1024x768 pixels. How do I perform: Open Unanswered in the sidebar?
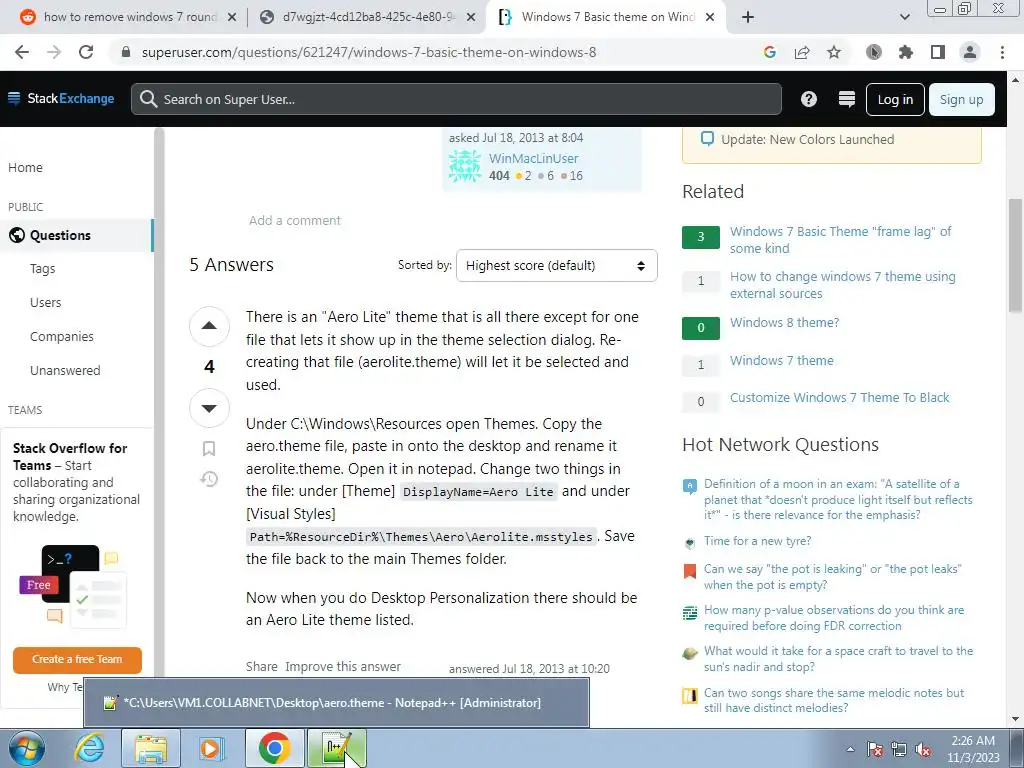point(65,370)
